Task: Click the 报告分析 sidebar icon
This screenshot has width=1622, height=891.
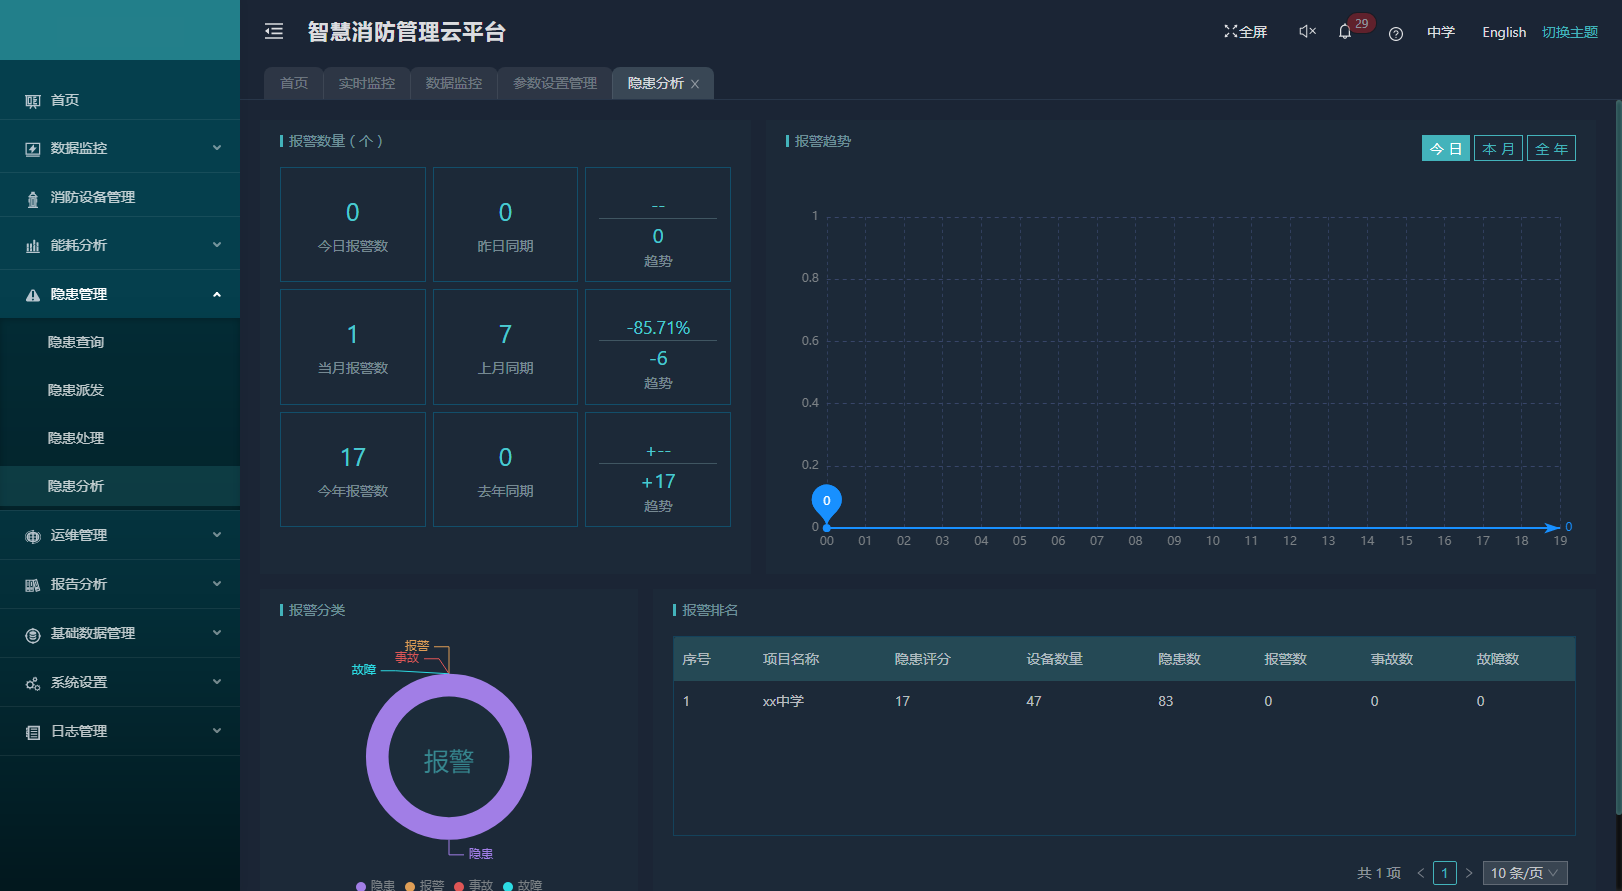Action: click(33, 585)
